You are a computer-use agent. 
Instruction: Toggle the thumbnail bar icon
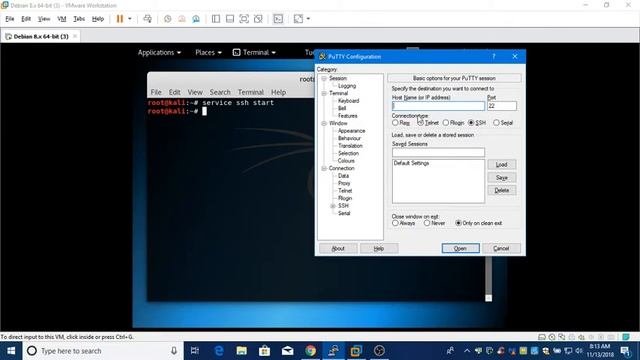(x=230, y=19)
